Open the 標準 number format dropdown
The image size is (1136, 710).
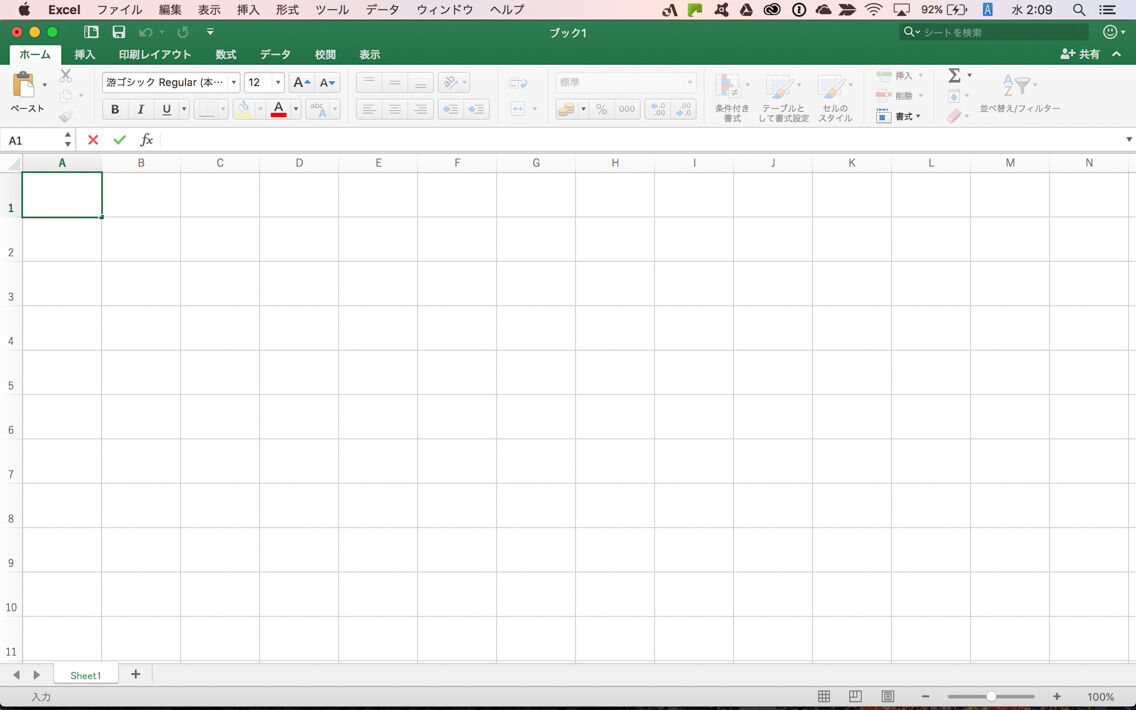[x=692, y=82]
